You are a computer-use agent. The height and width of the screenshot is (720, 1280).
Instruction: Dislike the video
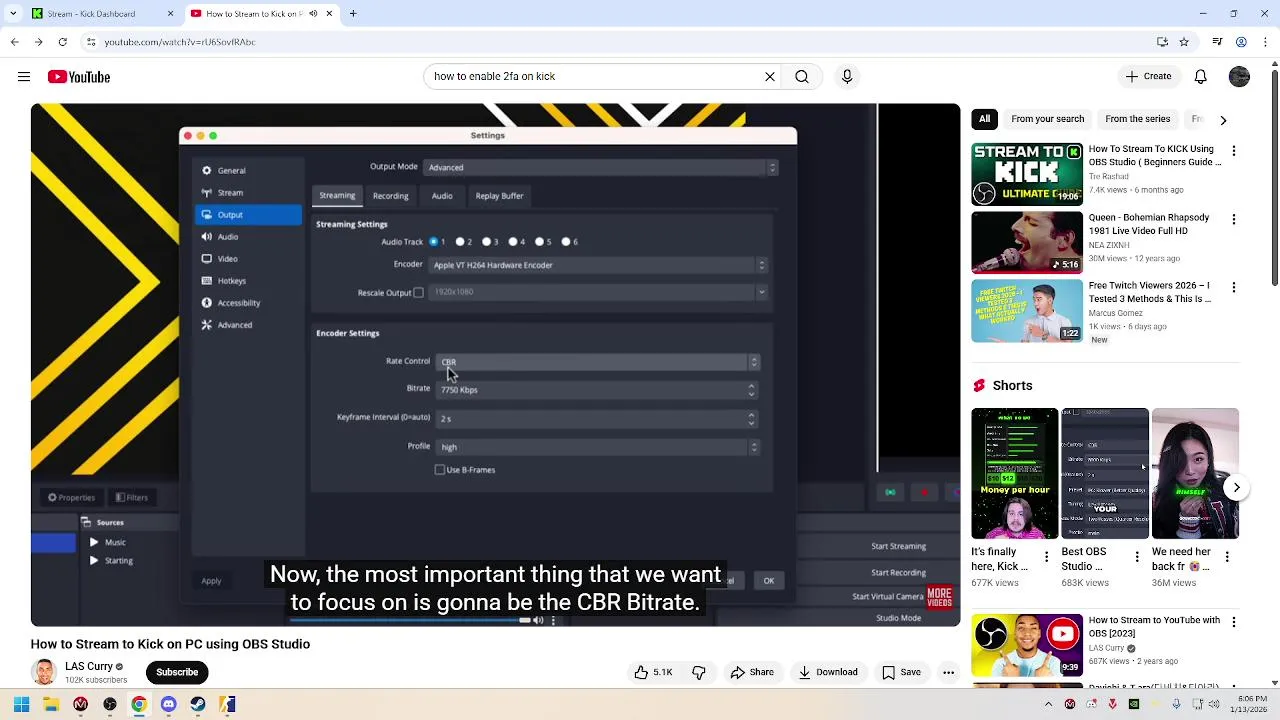[699, 672]
